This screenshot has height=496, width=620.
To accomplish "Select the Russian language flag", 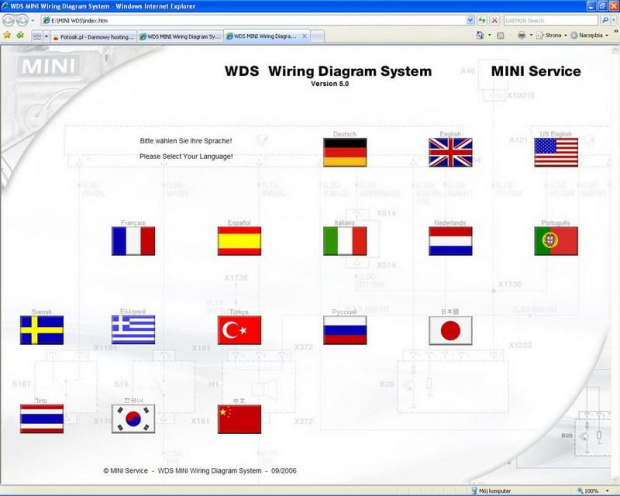I will 345,330.
